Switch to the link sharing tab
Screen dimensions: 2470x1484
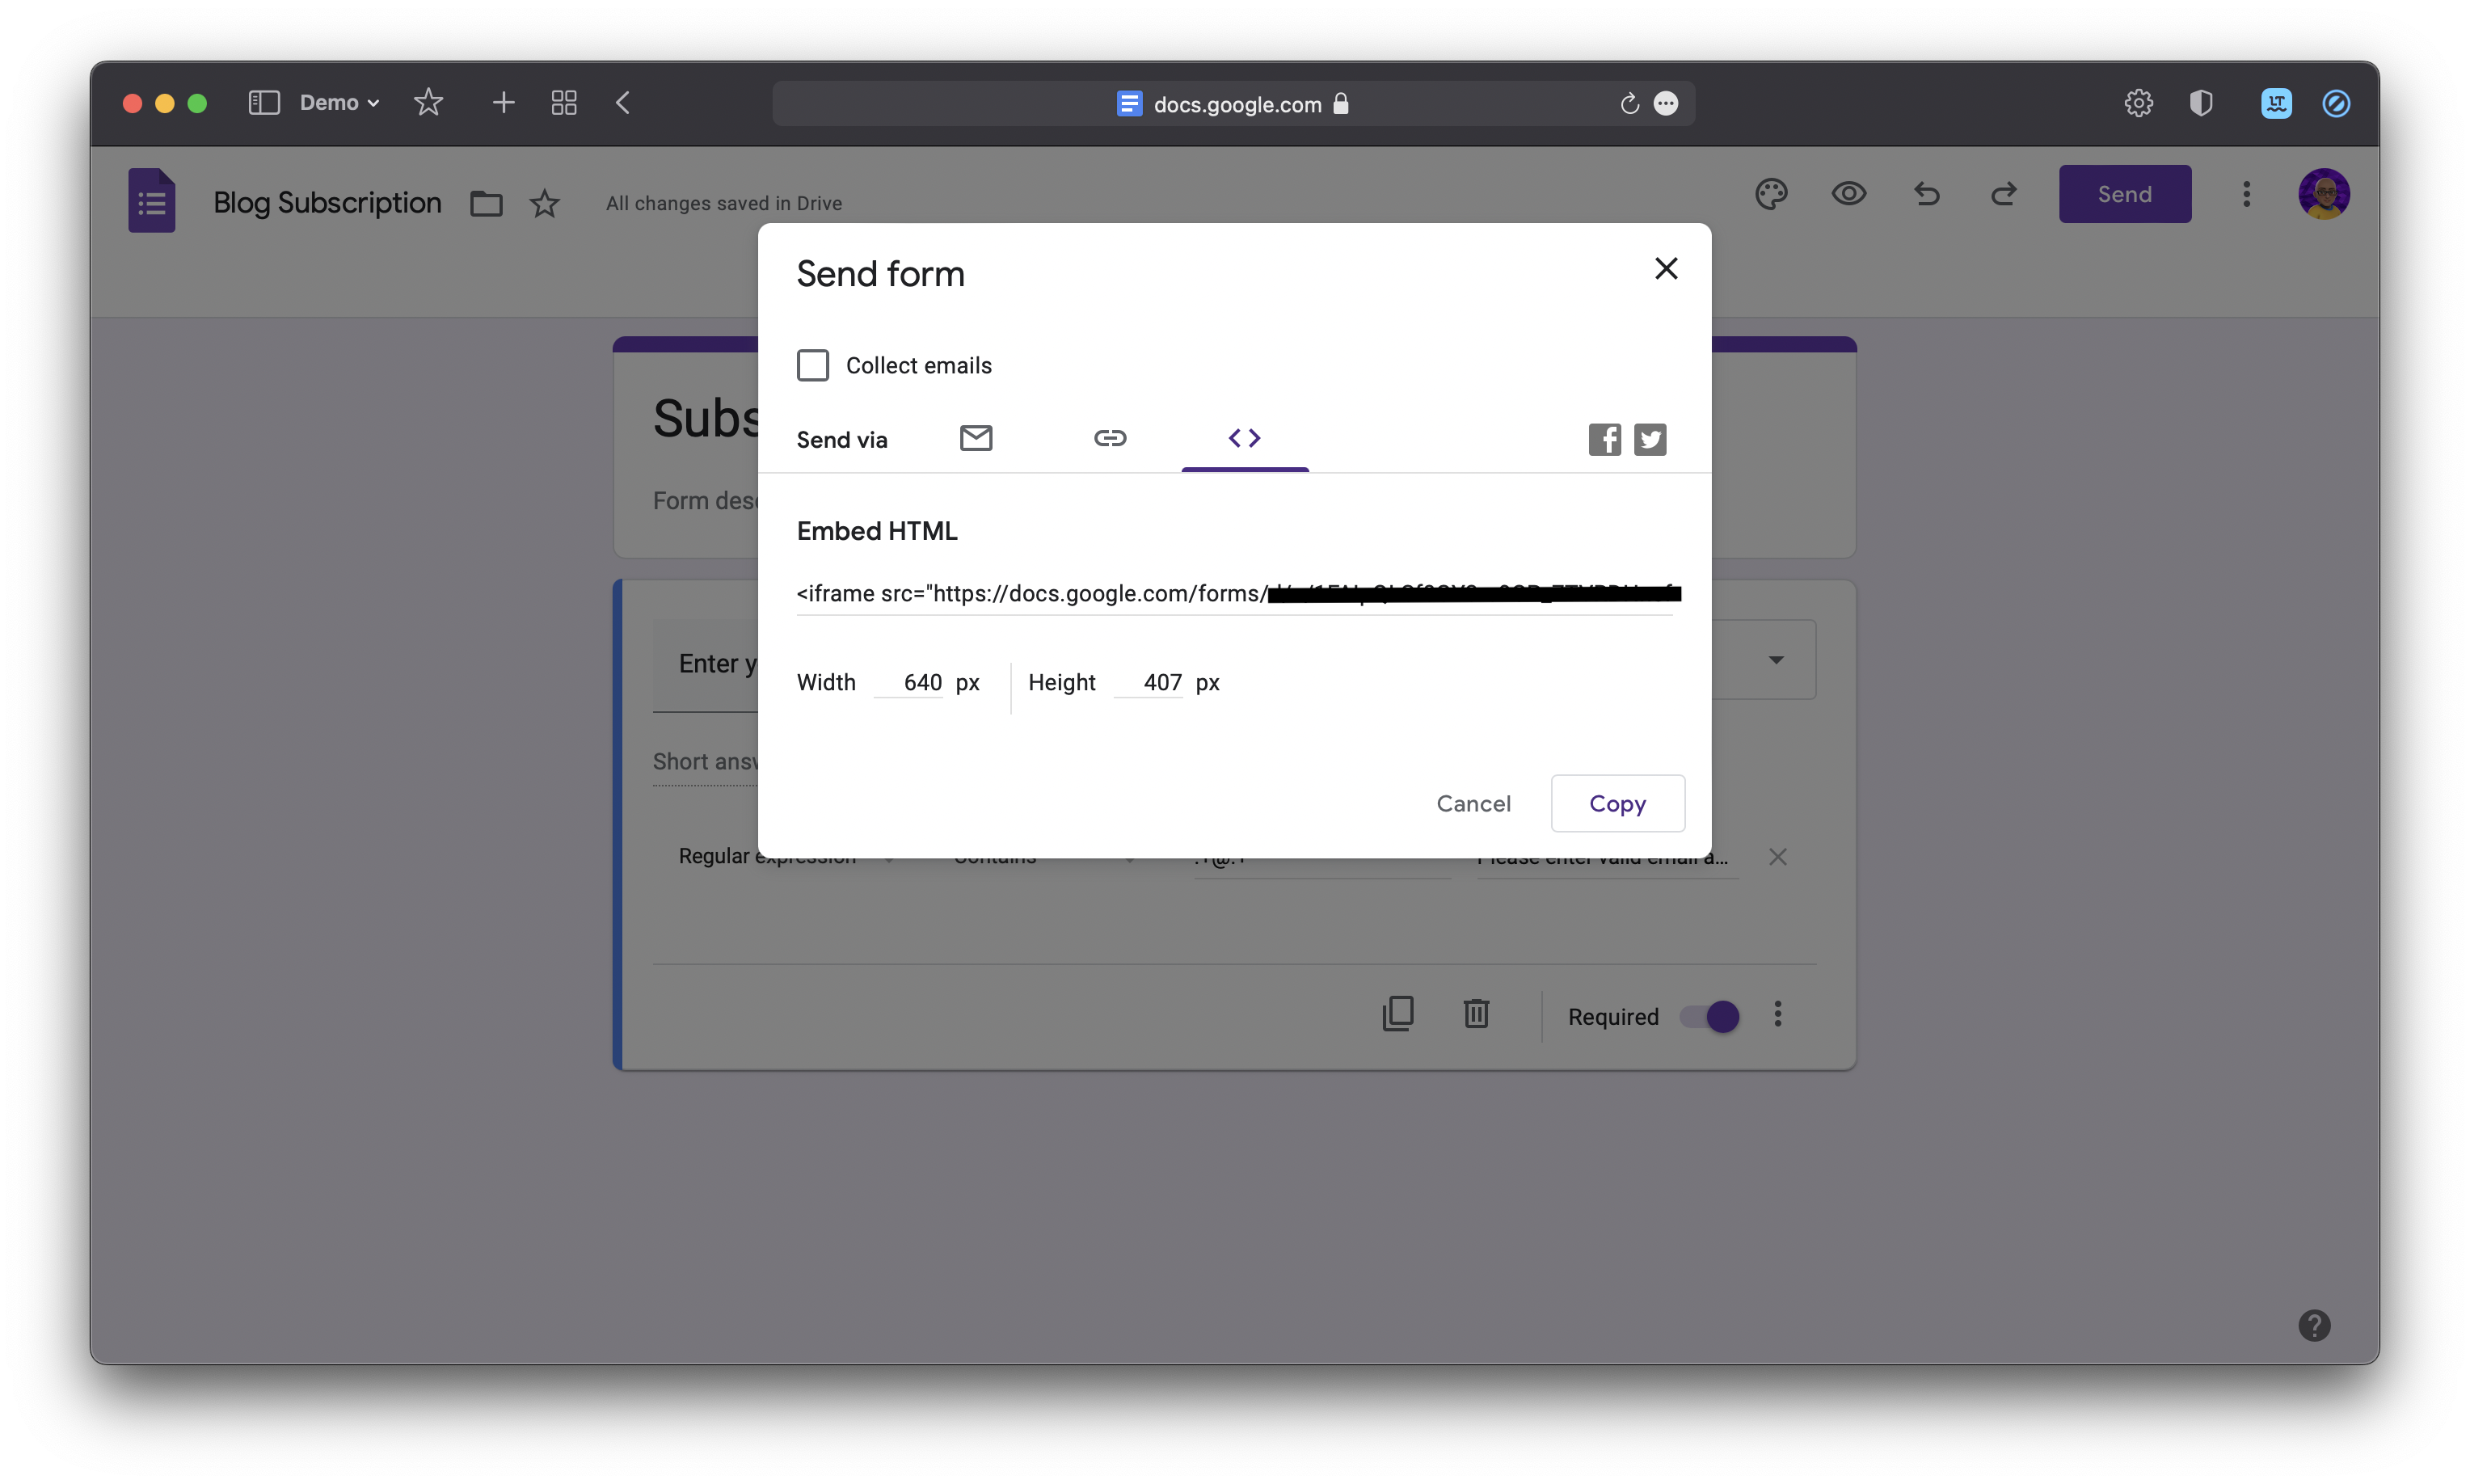[1109, 438]
